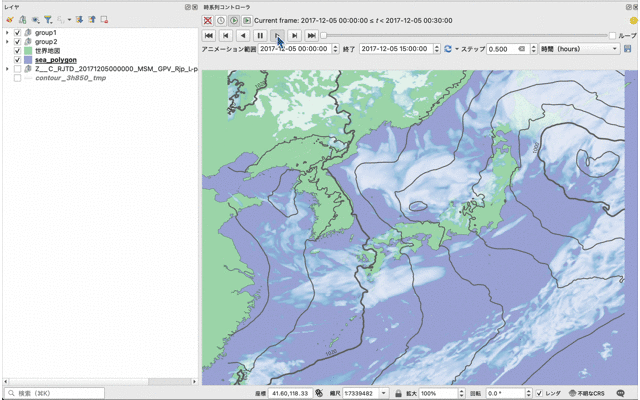
Task: Click the export animation save icon
Action: tap(628, 49)
